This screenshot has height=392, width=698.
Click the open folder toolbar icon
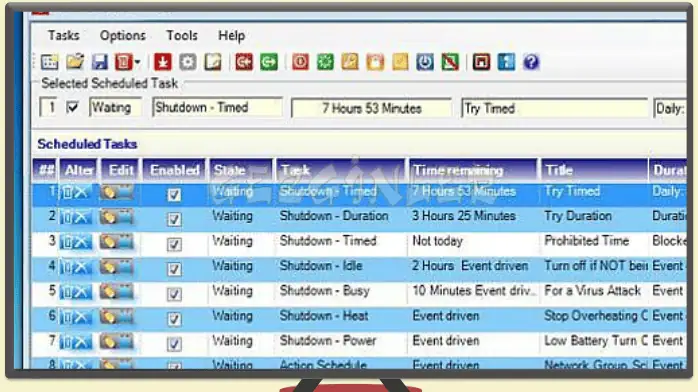pyautogui.click(x=75, y=62)
